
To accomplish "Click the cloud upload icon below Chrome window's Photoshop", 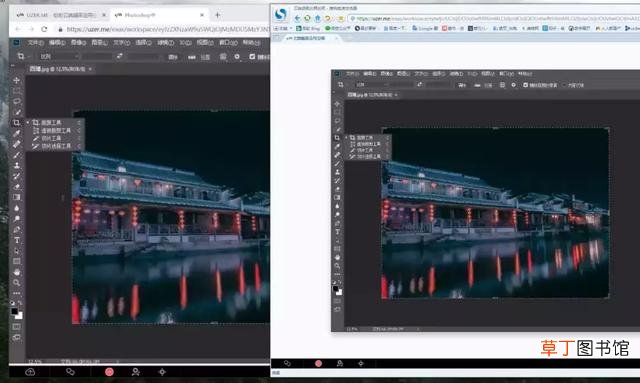I will point(30,372).
